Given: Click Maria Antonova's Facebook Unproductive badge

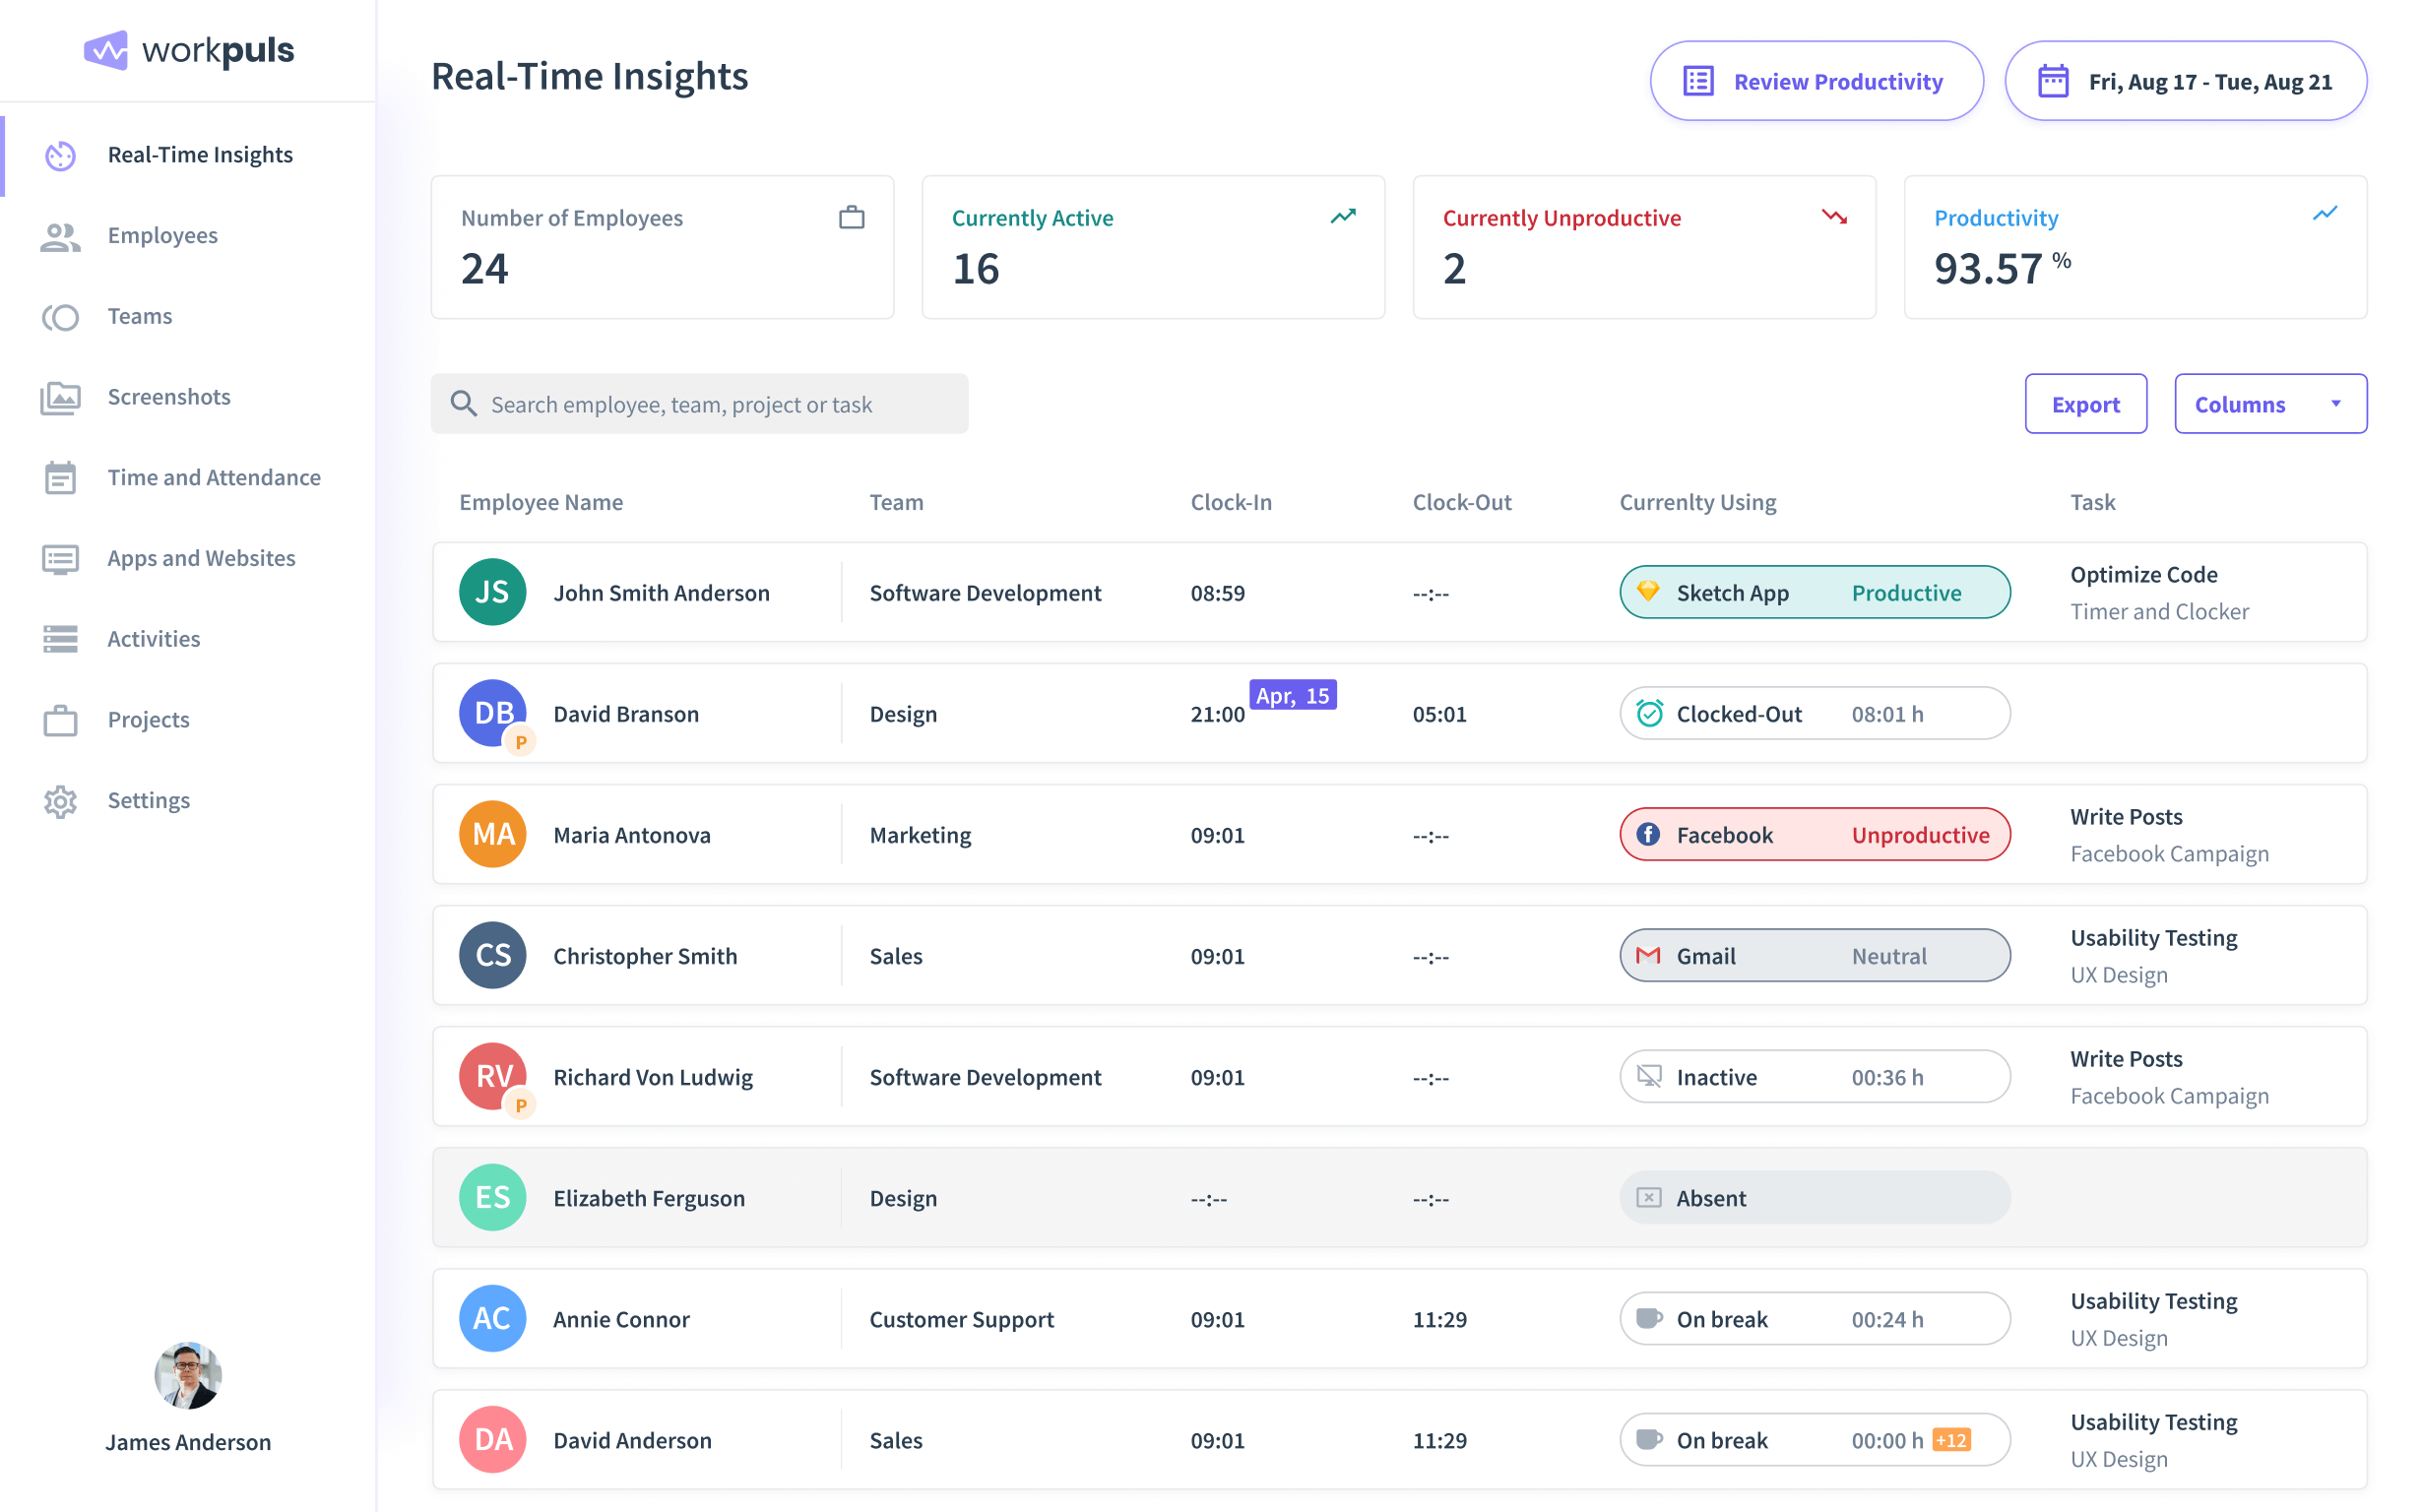Looking at the screenshot, I should [1814, 834].
